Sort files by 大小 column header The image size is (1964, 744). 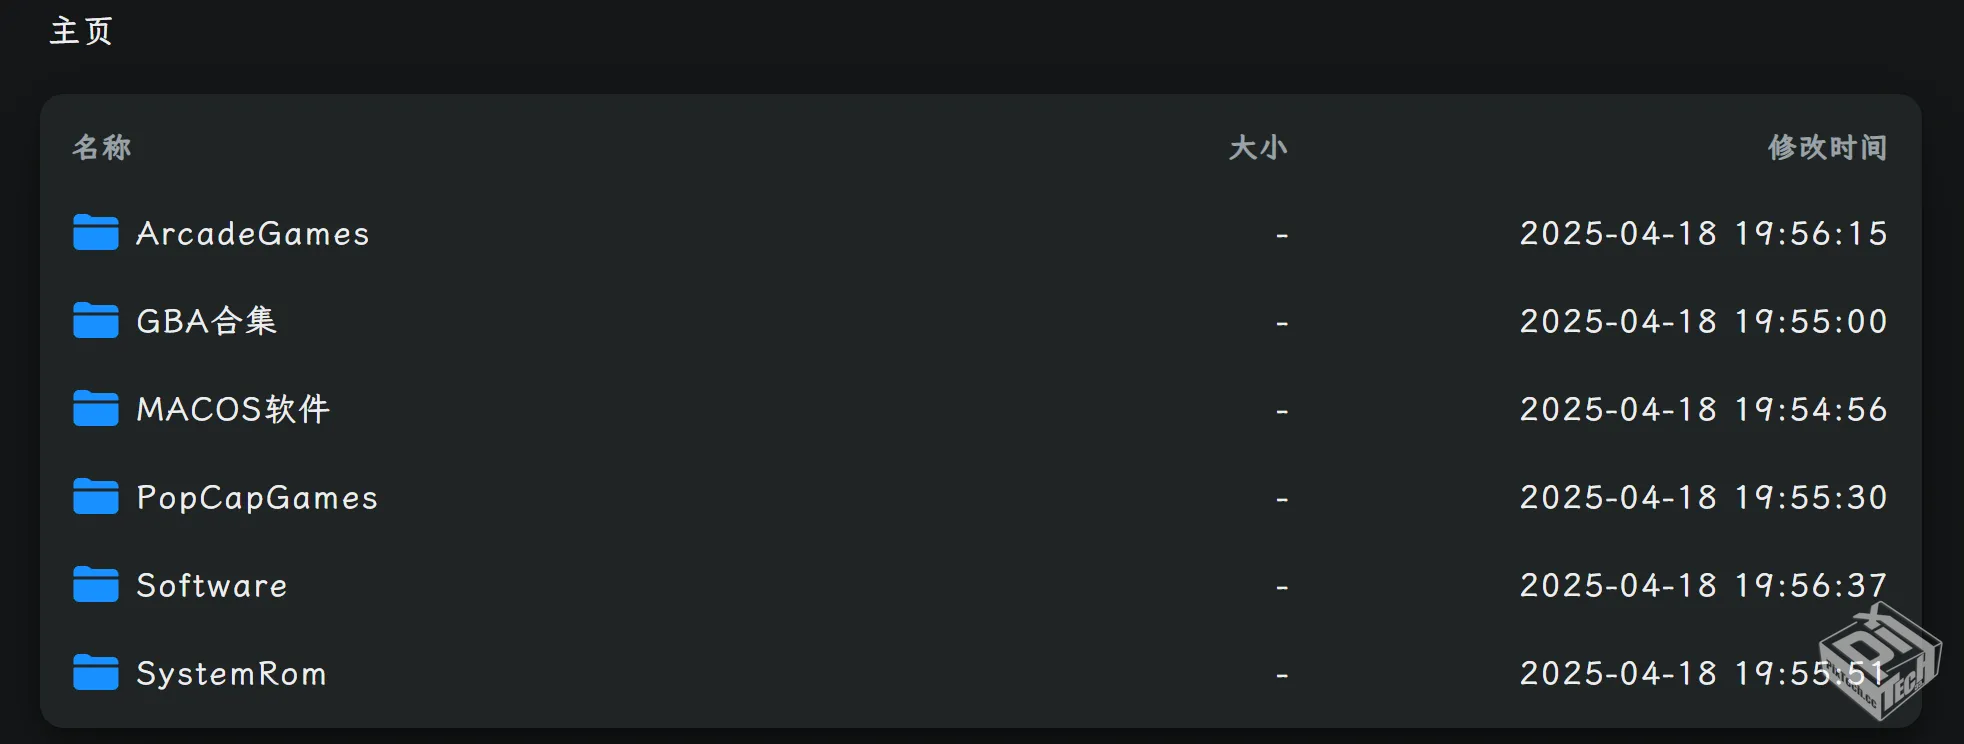[1258, 148]
